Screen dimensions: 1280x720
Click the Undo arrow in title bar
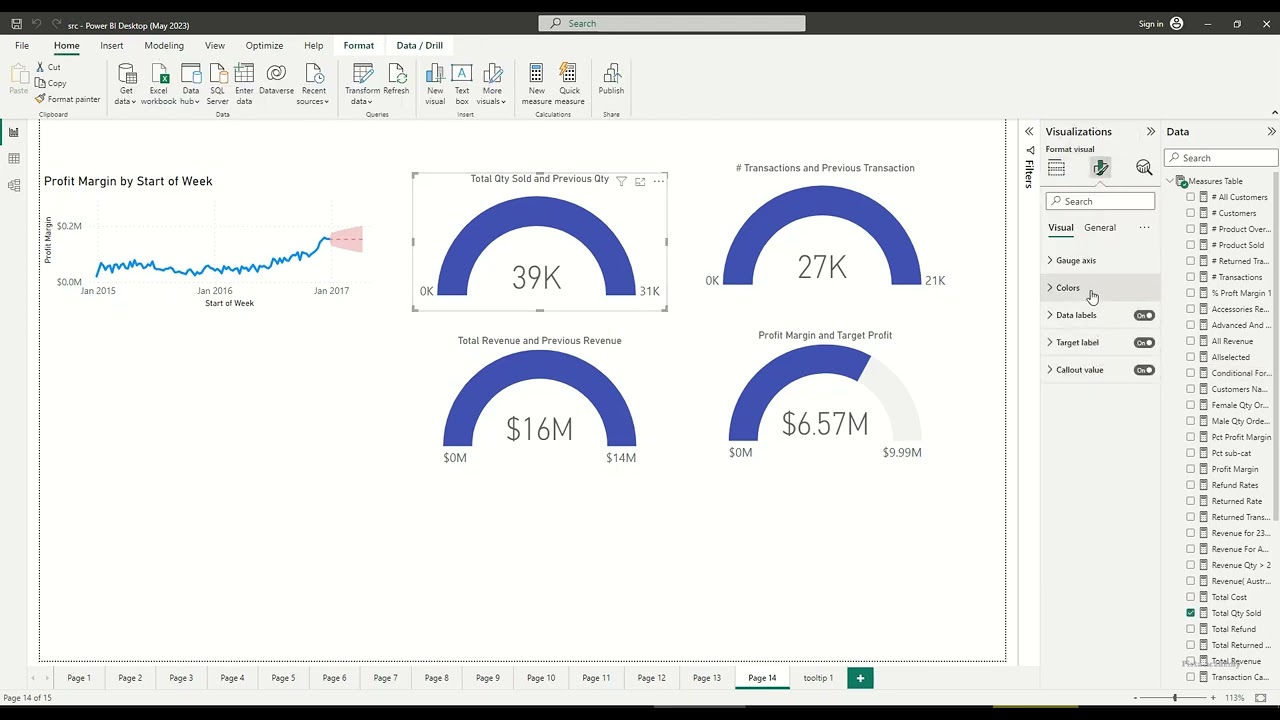[x=37, y=24]
